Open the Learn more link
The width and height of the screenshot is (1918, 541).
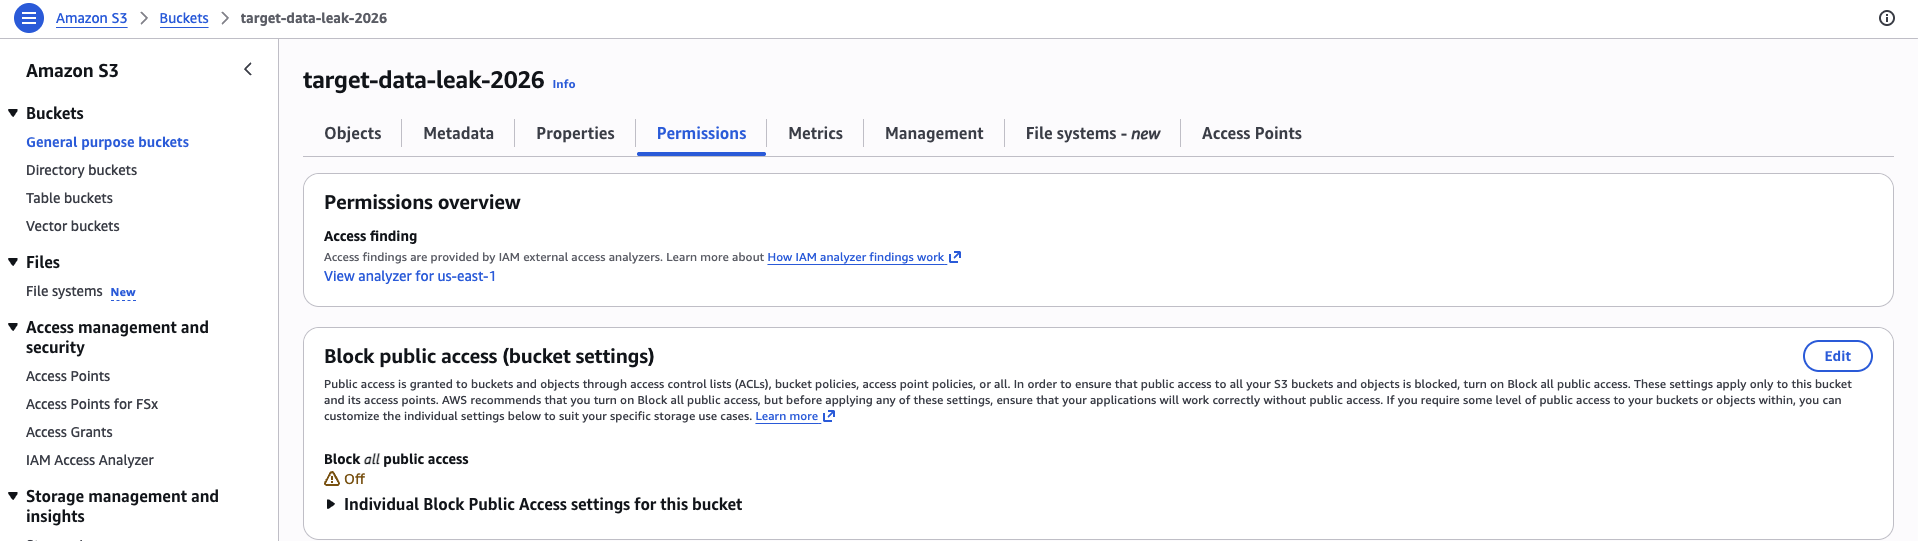click(786, 416)
